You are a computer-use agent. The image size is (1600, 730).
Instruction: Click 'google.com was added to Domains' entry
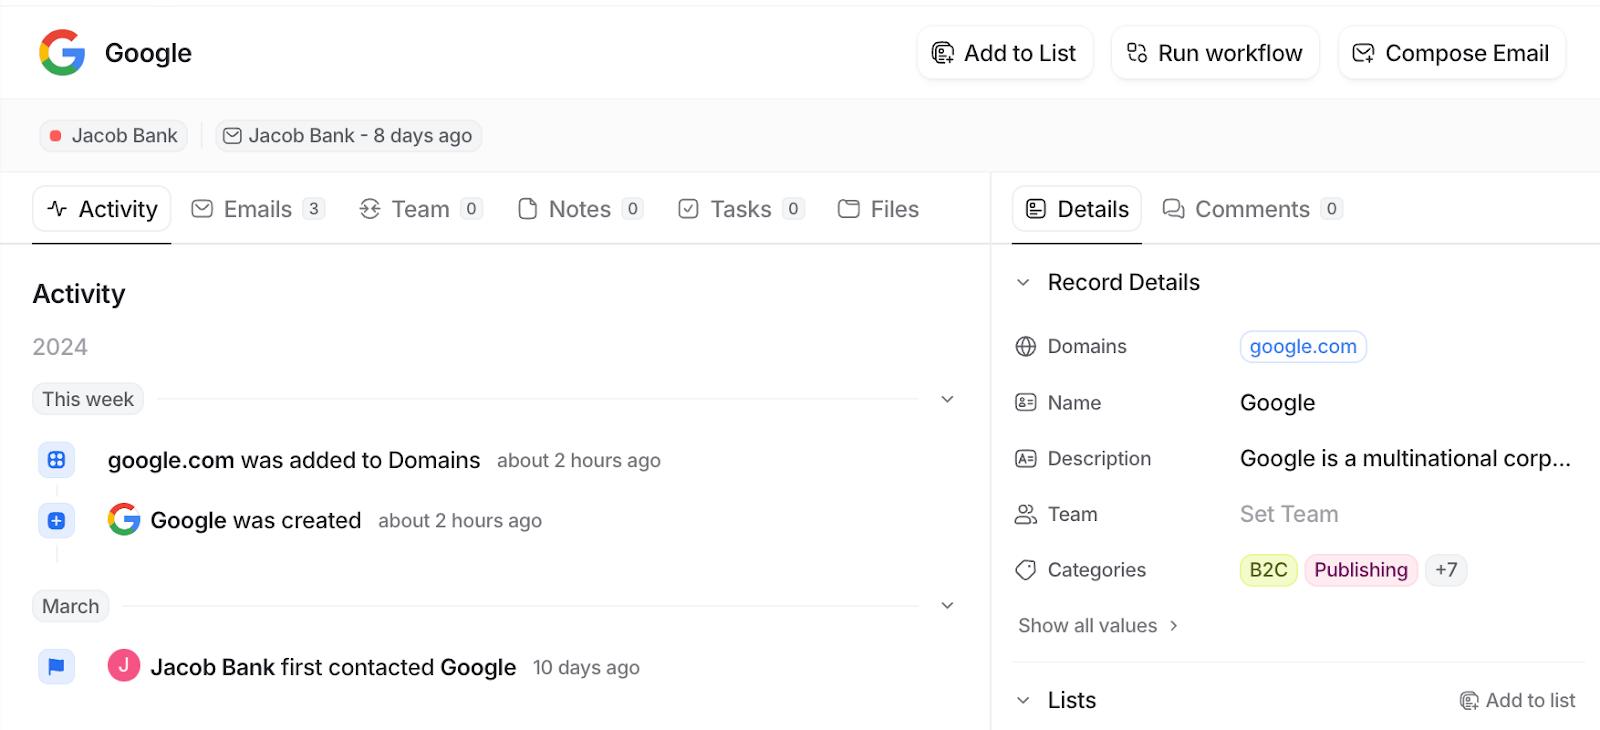(x=294, y=460)
